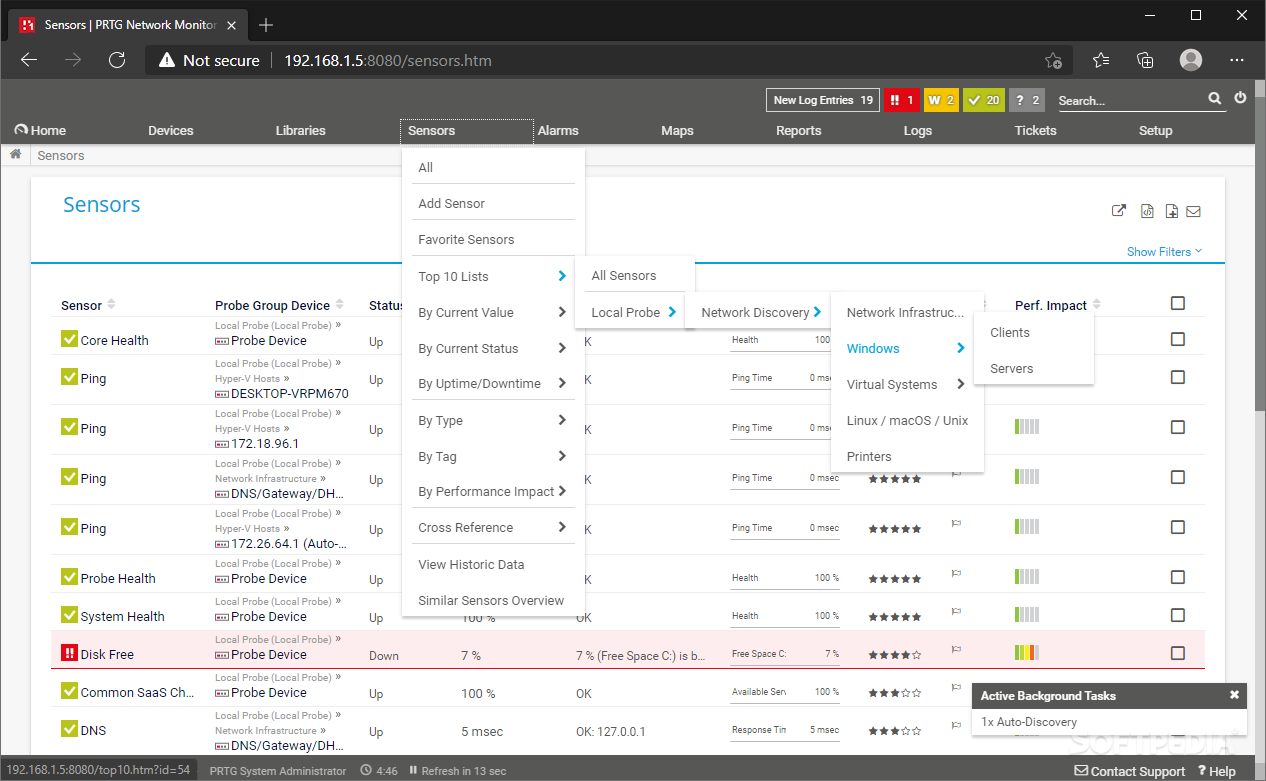Open sensors list in new window icon
1266x781 pixels.
(x=1119, y=211)
